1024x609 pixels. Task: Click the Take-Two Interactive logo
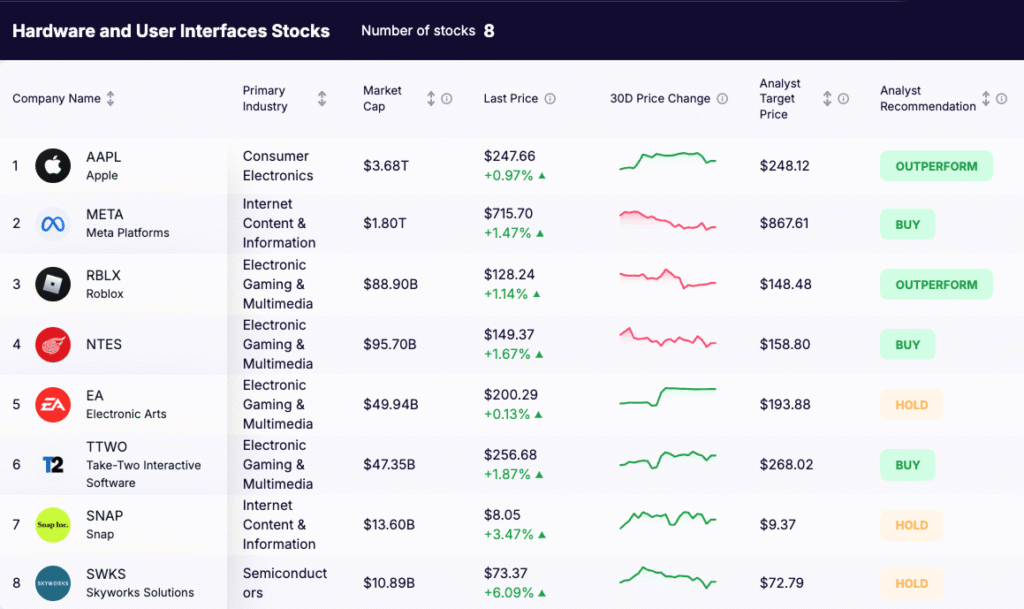point(52,465)
